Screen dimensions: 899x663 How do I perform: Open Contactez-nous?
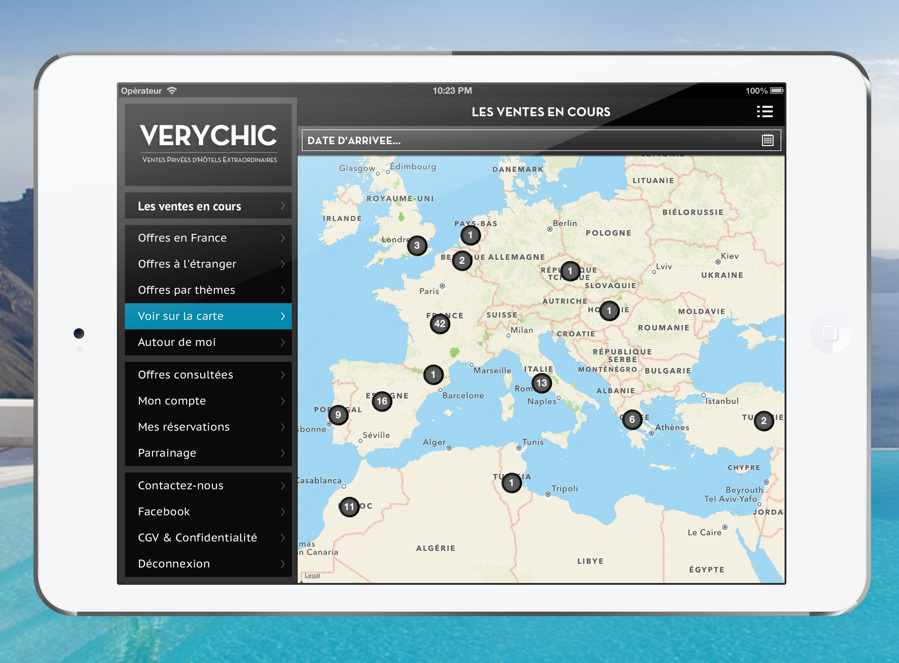click(208, 485)
